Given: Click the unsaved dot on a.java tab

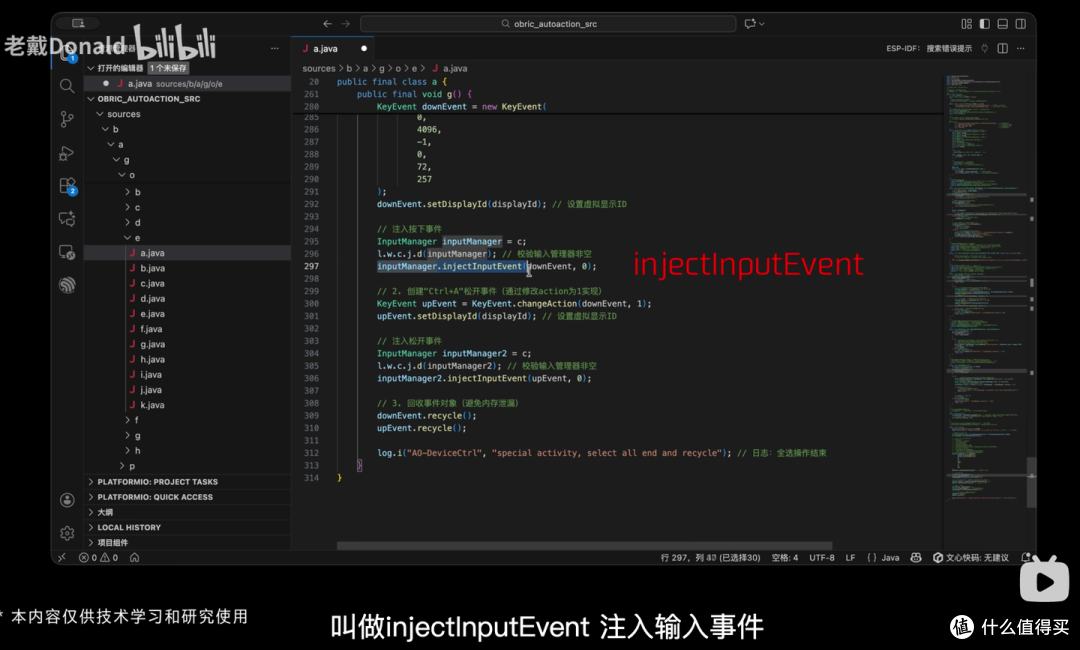Looking at the screenshot, I should (x=364, y=48).
